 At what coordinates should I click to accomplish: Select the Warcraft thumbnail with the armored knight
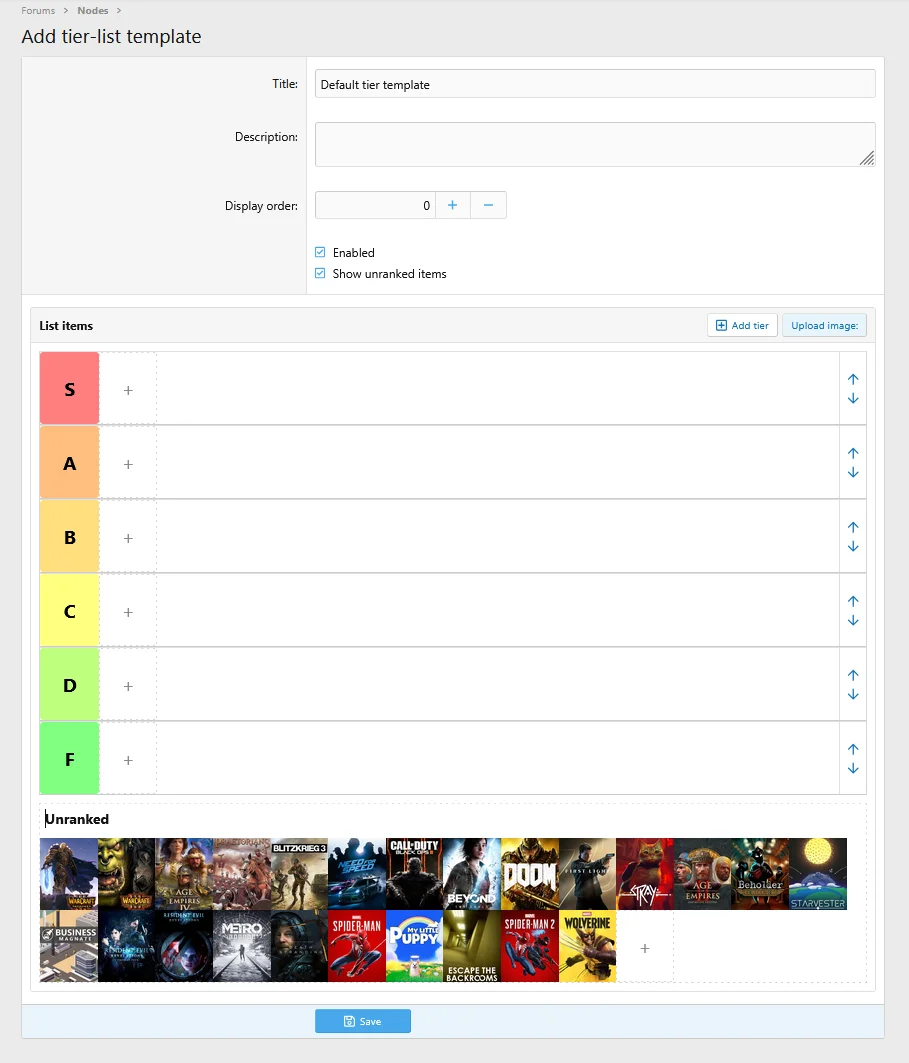[68, 874]
